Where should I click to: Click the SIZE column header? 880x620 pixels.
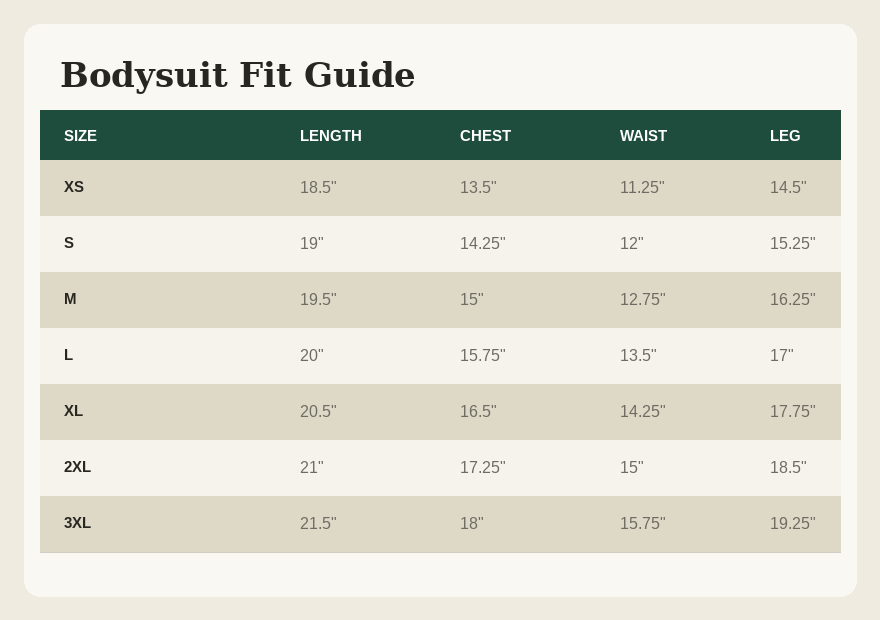(x=80, y=136)
